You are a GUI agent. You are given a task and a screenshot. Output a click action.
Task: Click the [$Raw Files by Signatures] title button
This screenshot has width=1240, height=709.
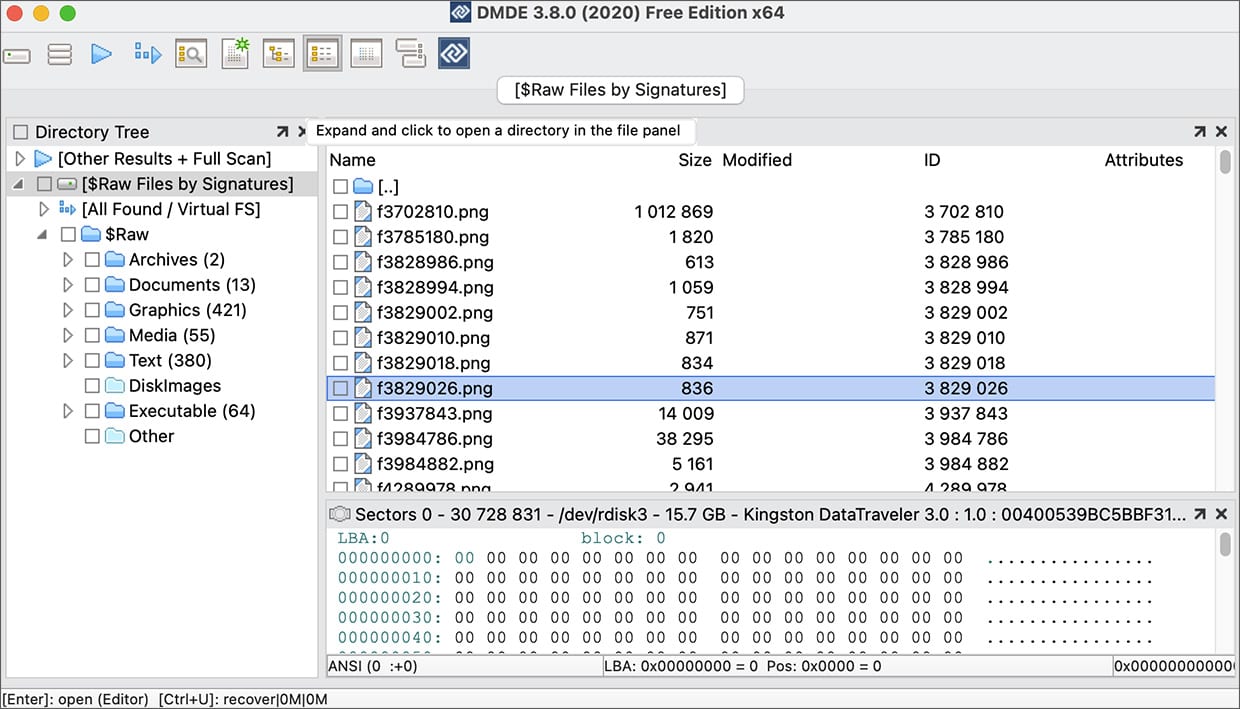620,90
